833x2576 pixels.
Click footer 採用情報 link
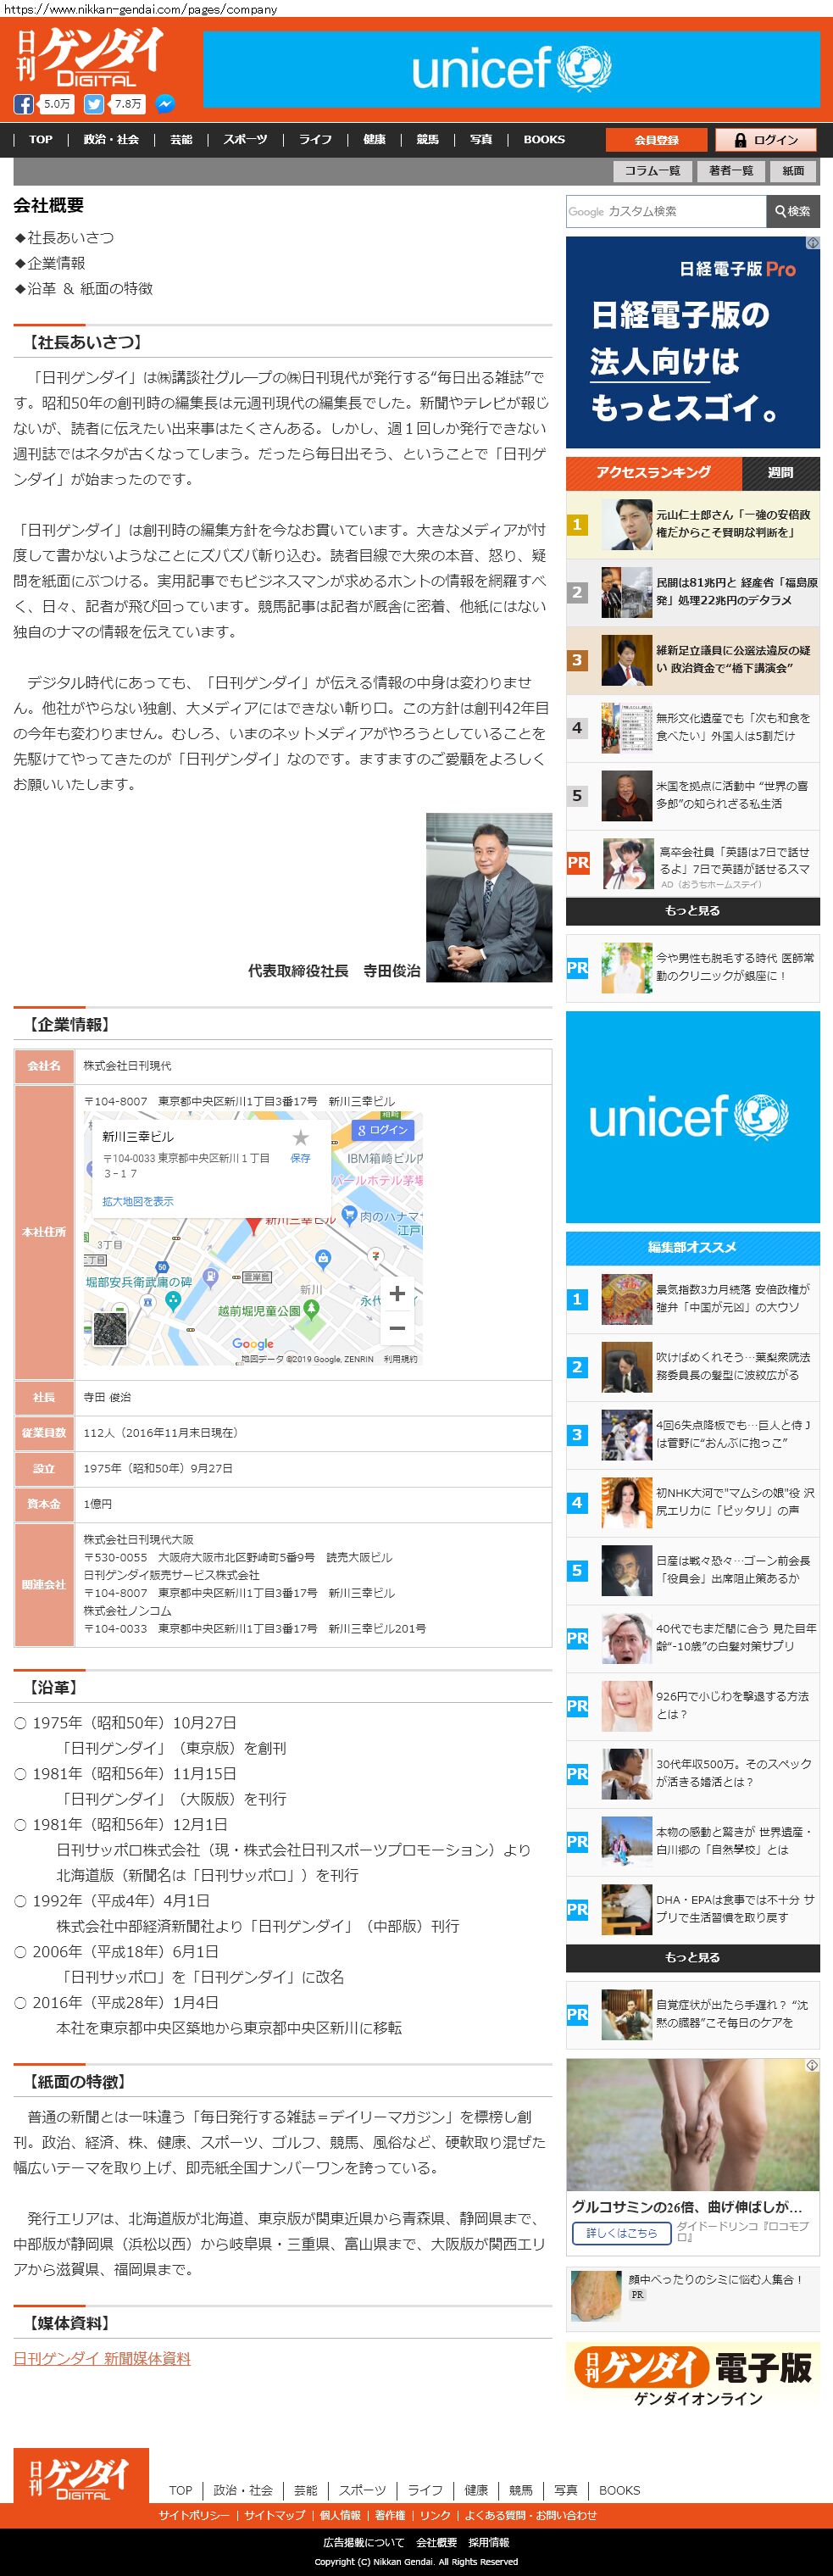click(488, 2542)
